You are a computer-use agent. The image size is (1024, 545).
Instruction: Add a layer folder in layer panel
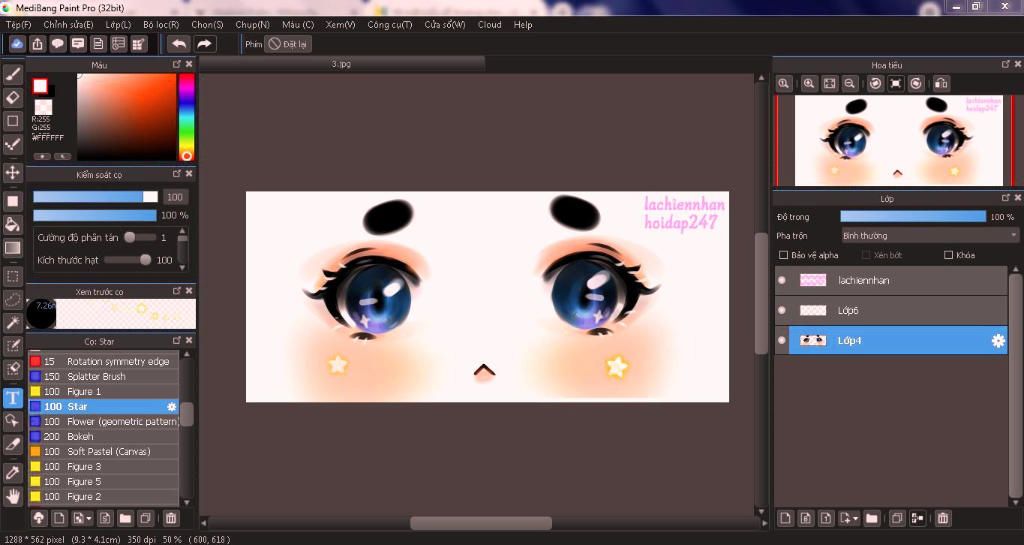(x=871, y=518)
